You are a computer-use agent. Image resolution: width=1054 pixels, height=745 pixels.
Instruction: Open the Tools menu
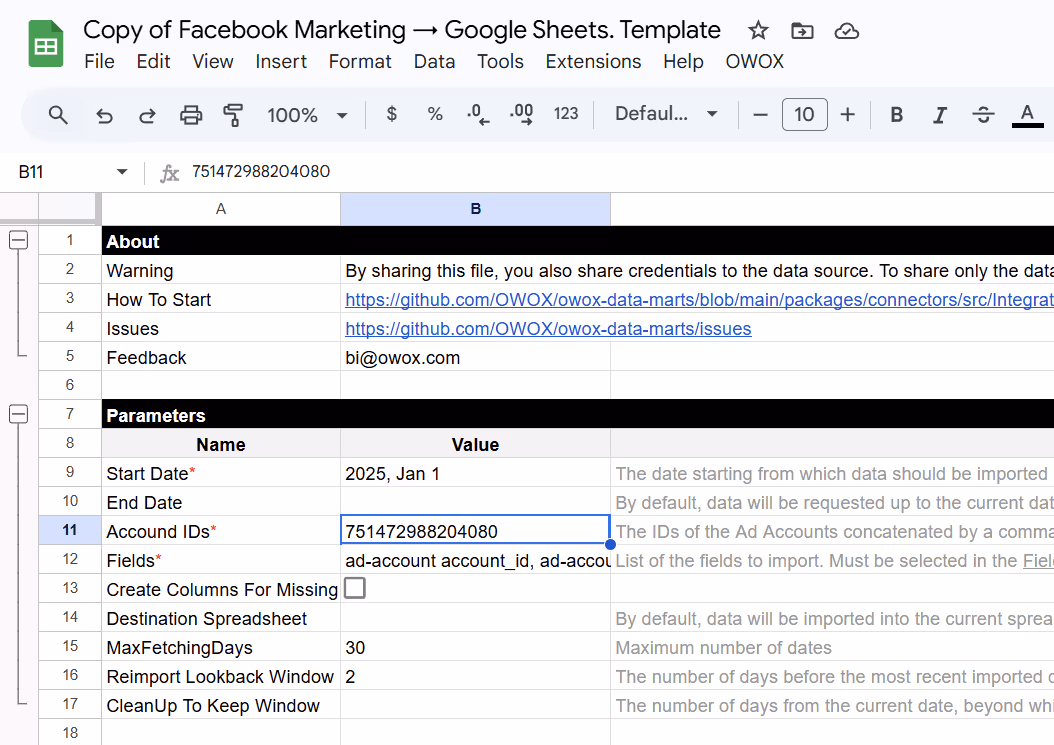[500, 61]
